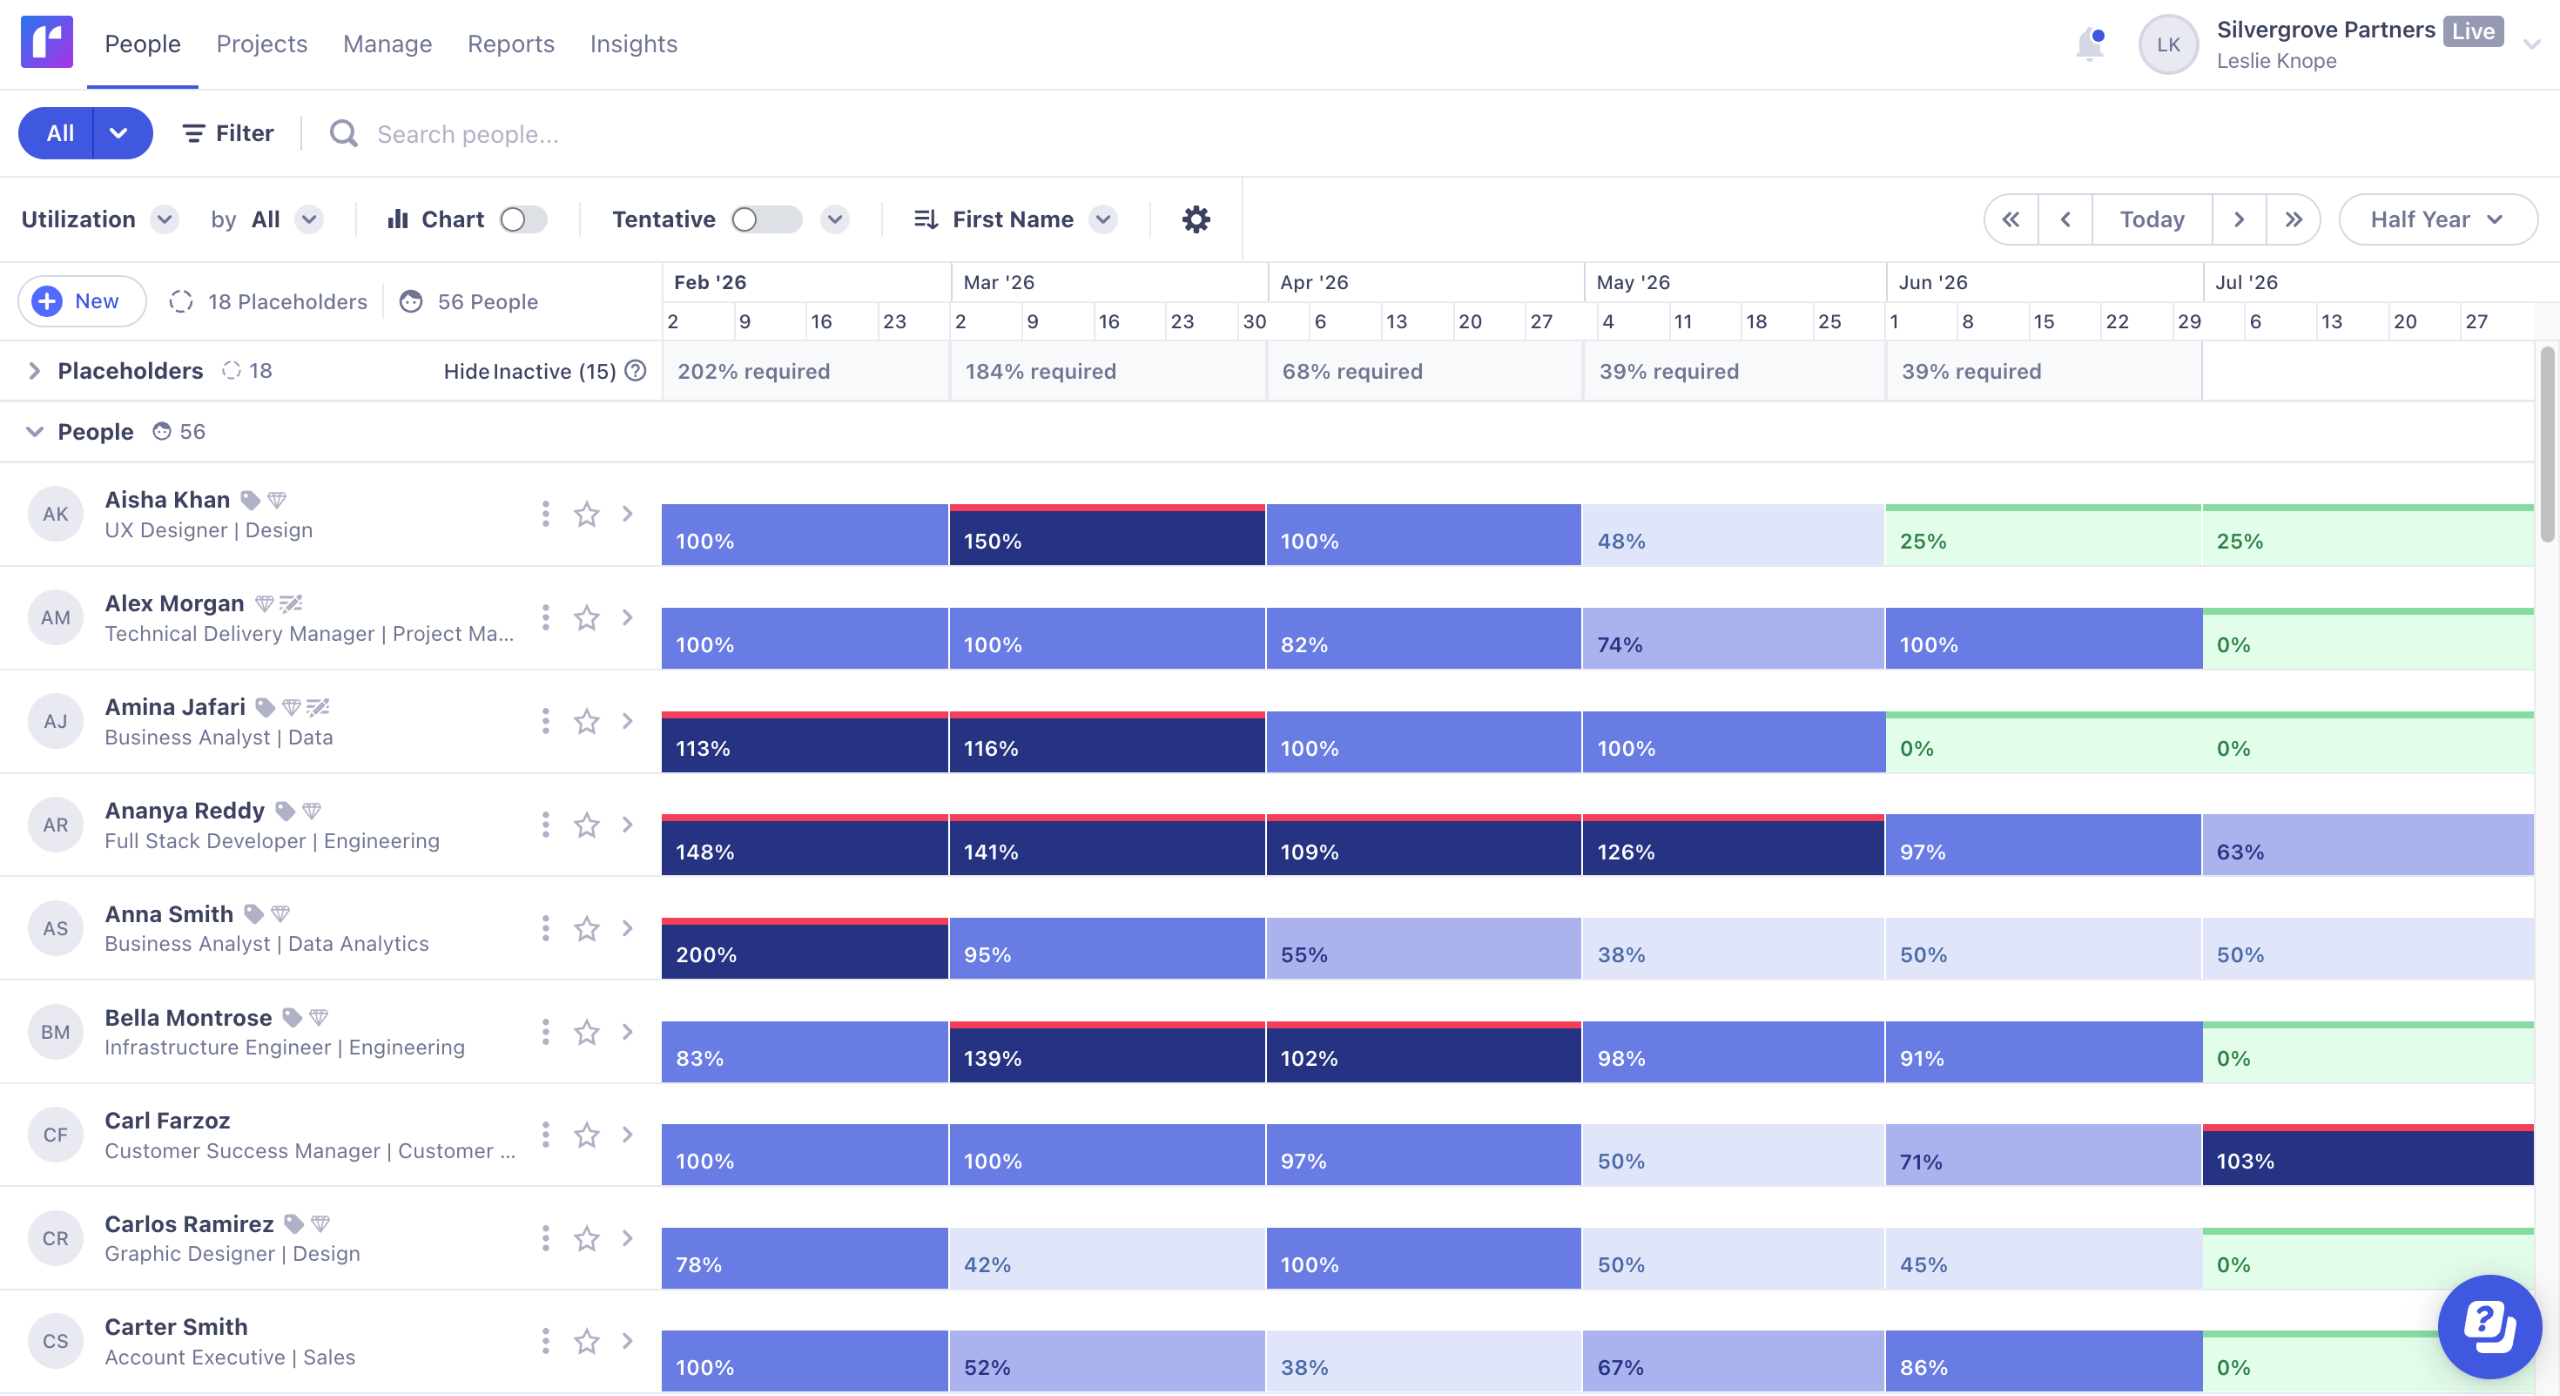Image resolution: width=2560 pixels, height=1396 pixels.
Task: Star Aisha Khan as favorite
Action: [x=587, y=514]
